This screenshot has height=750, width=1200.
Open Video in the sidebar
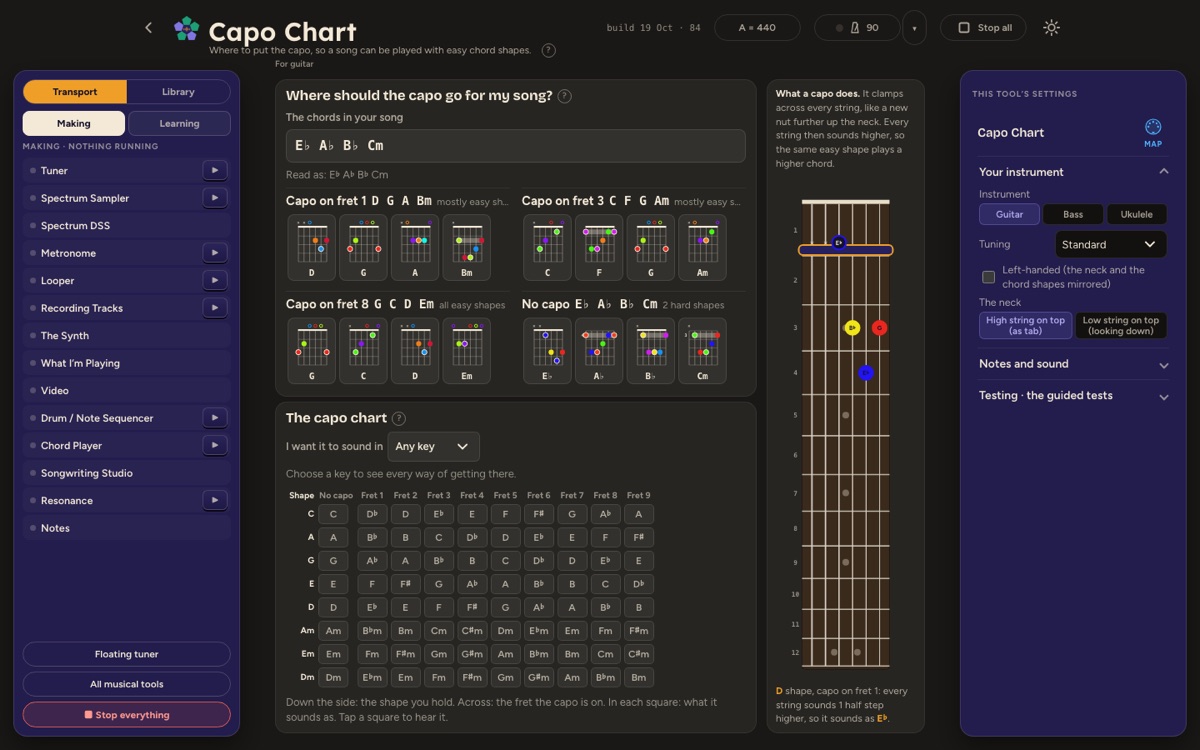(126, 391)
